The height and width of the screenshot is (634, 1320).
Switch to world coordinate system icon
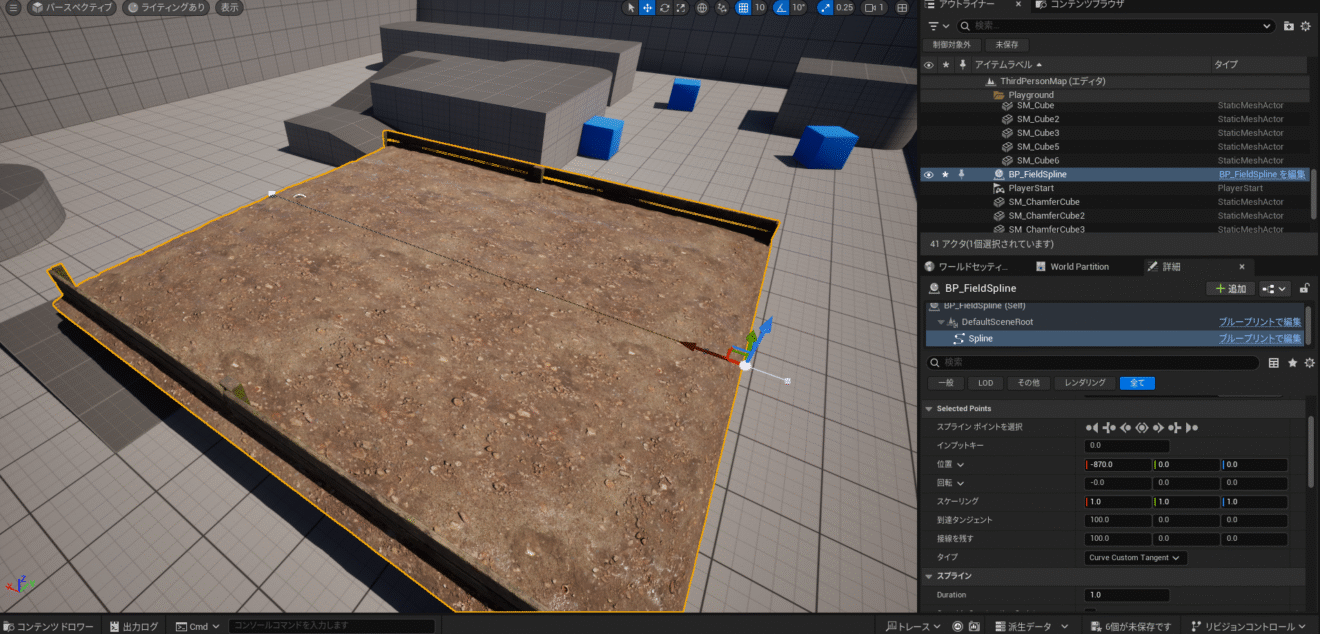(701, 8)
